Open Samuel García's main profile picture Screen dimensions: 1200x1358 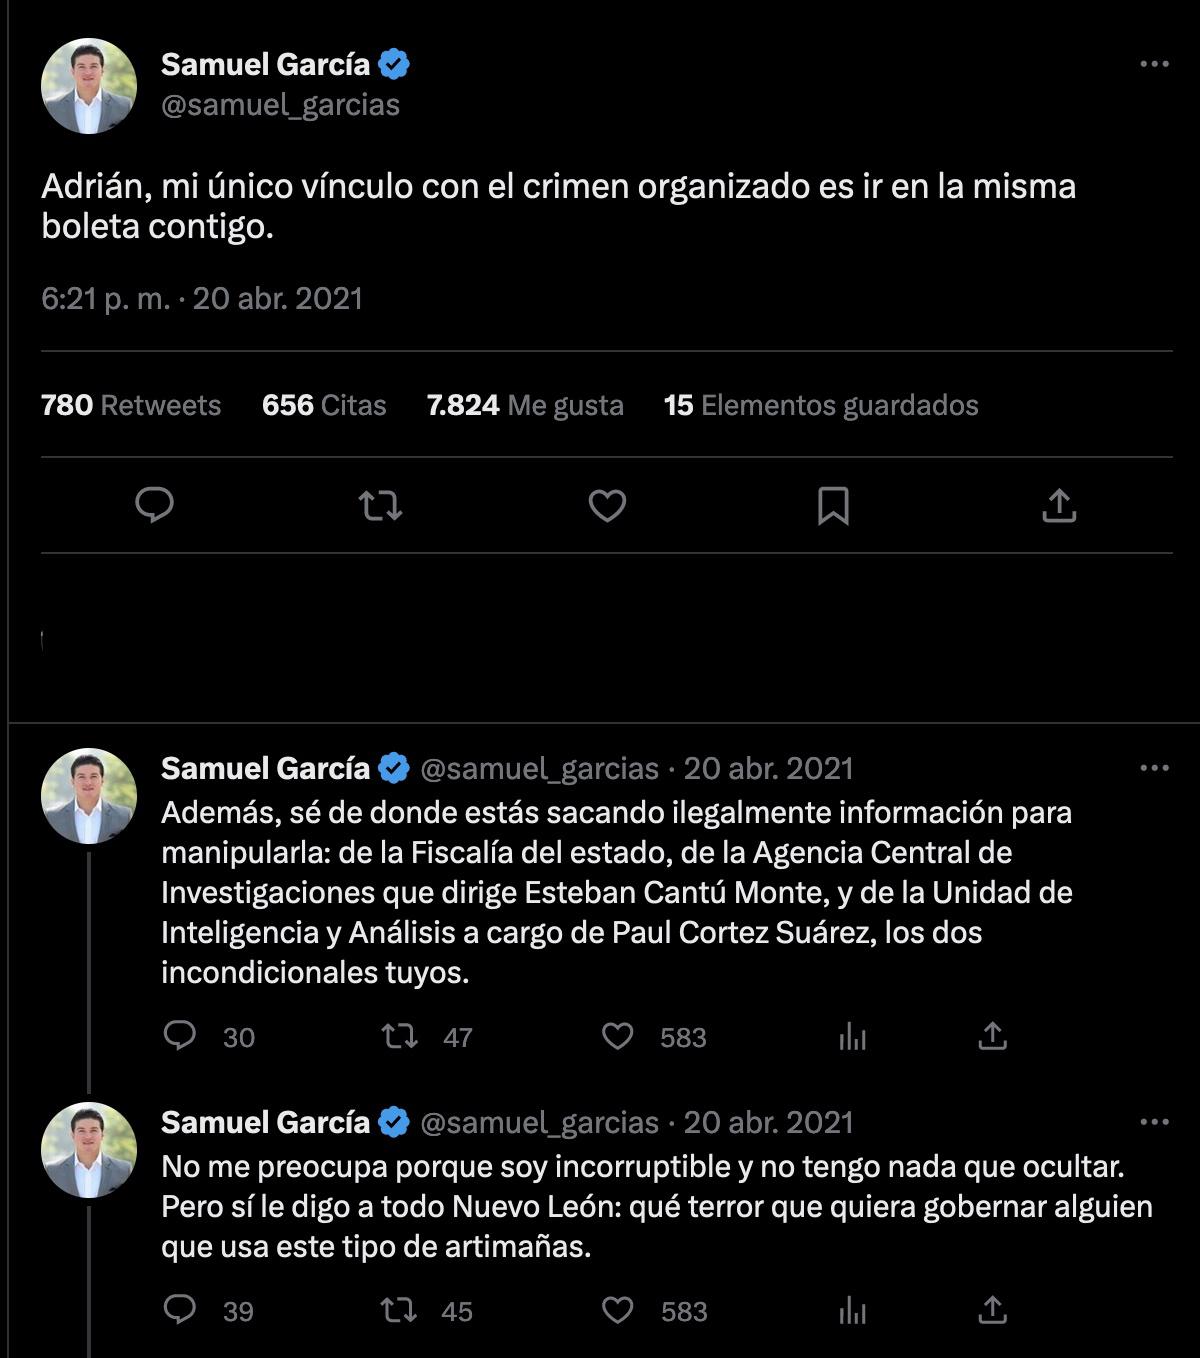pyautogui.click(x=89, y=86)
